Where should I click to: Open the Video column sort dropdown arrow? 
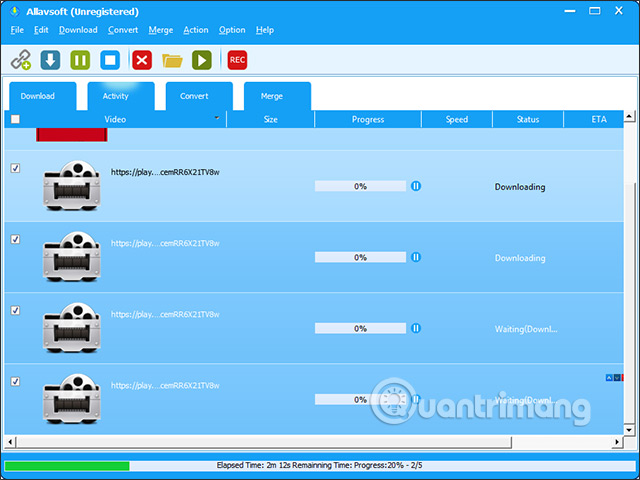217,118
